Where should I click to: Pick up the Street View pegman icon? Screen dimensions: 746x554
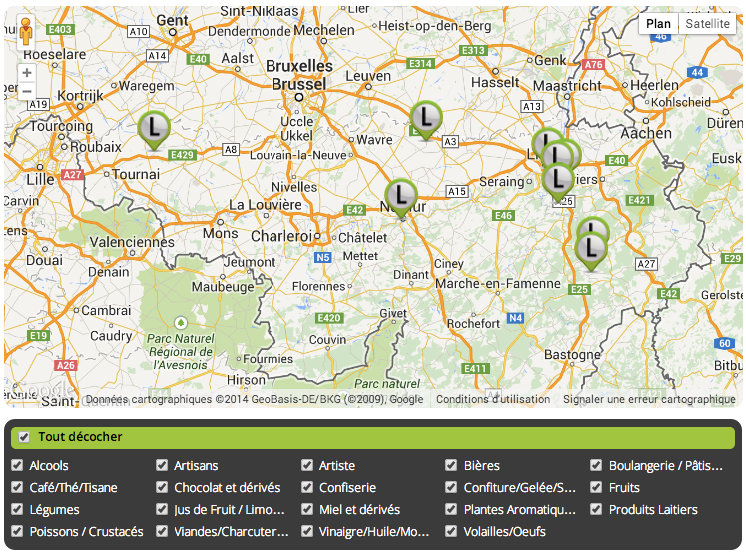(x=27, y=32)
